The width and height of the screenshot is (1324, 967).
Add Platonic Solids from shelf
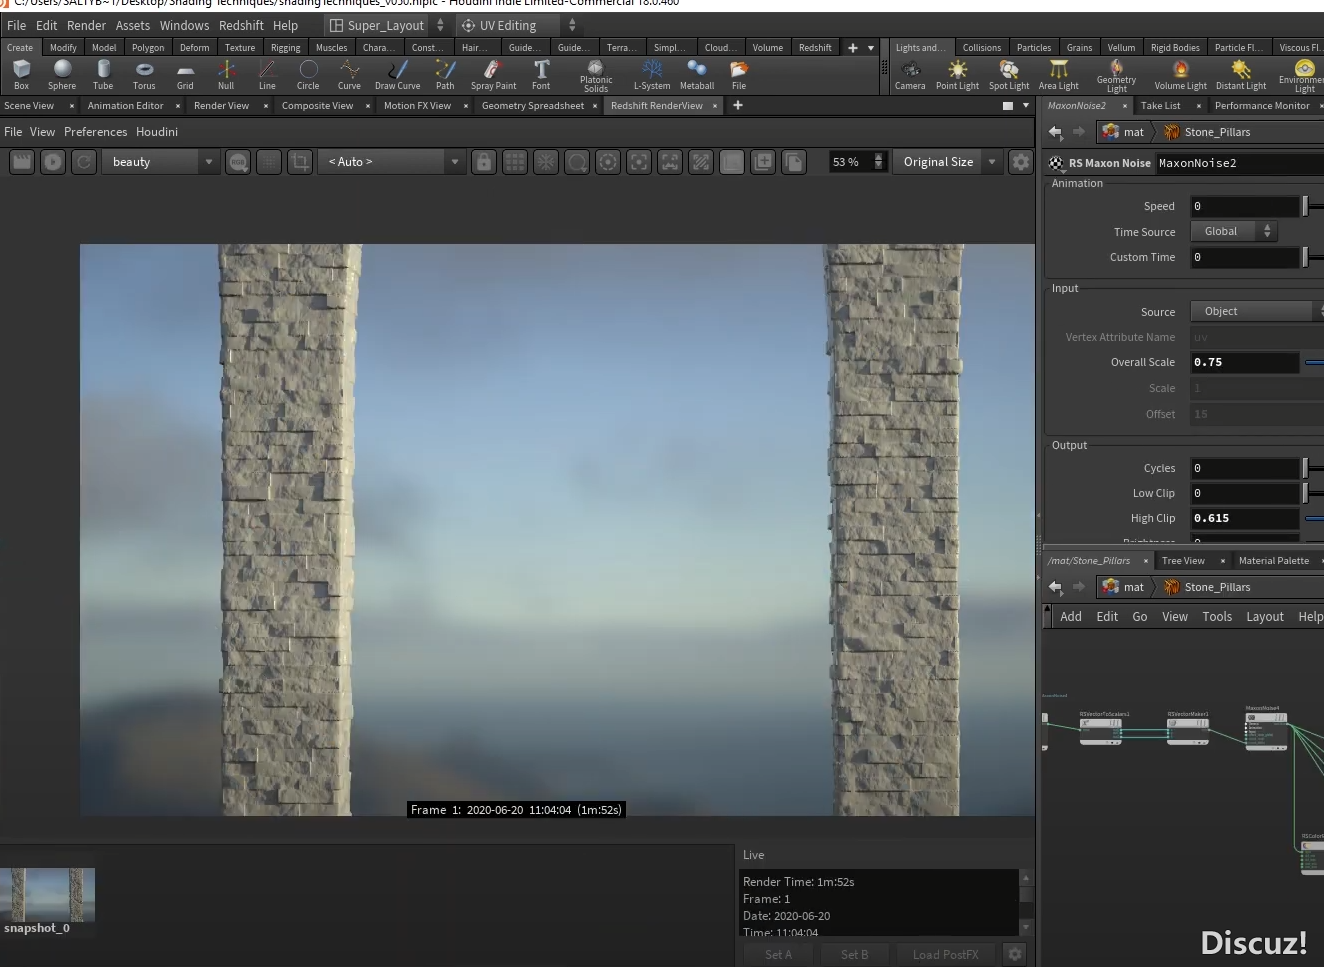[x=596, y=76]
